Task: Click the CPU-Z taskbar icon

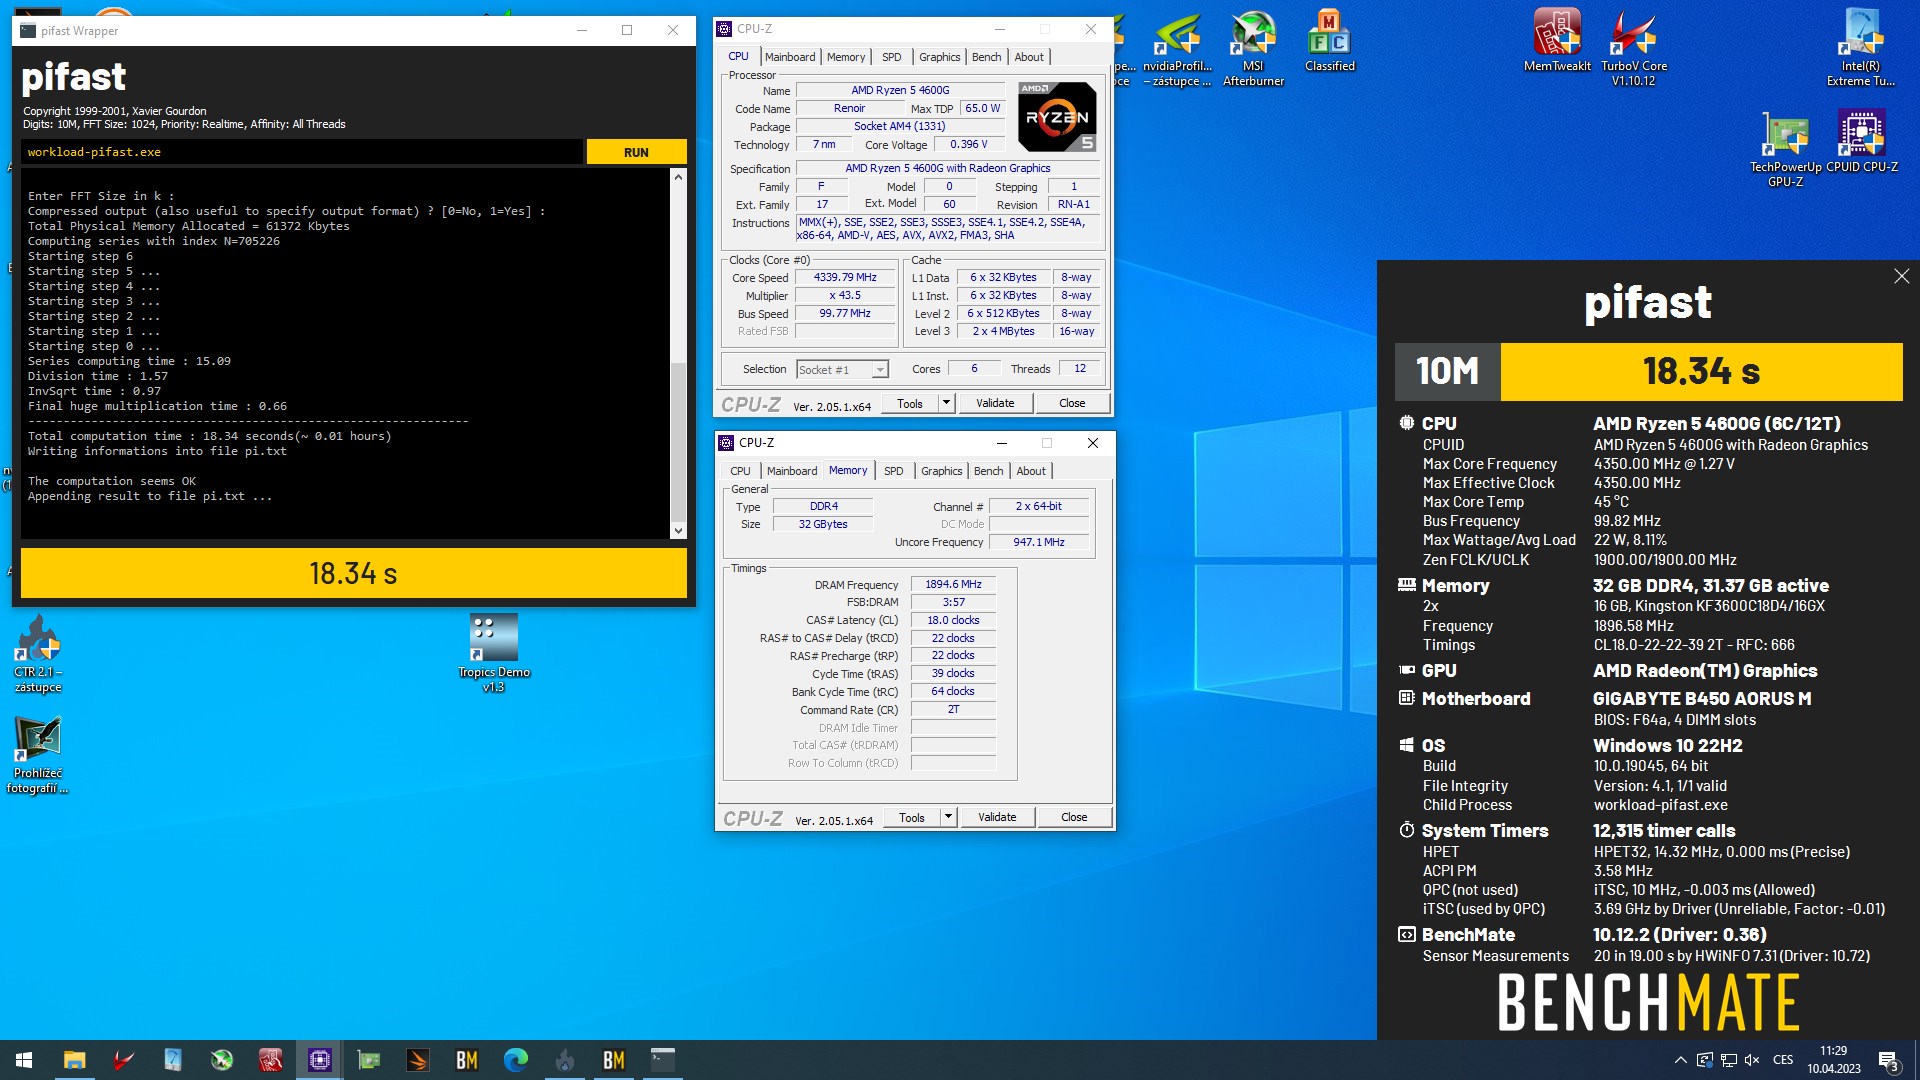Action: coord(320,1060)
